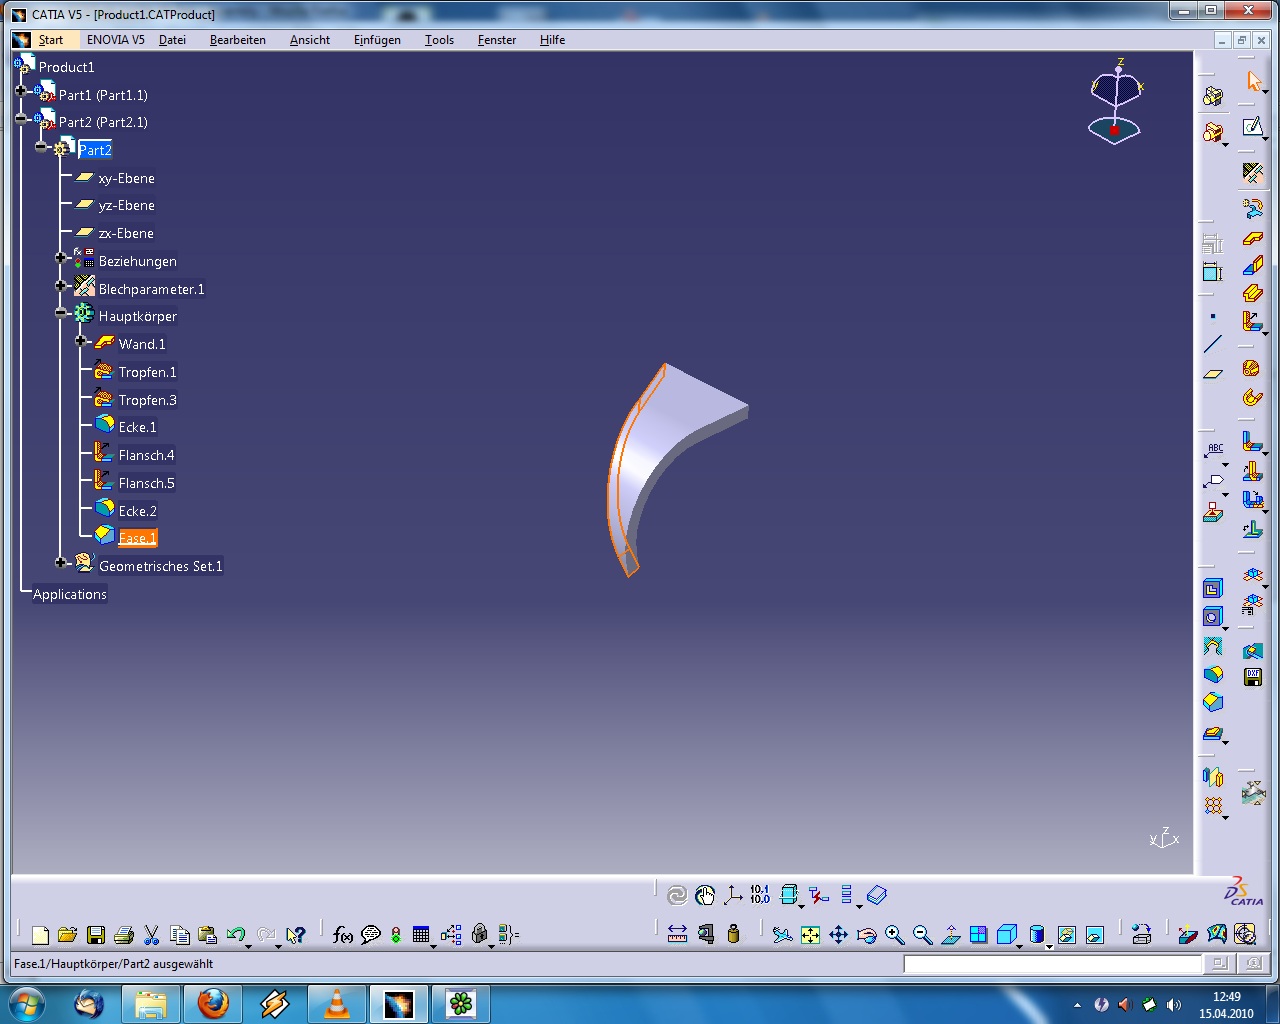
Task: Click the Line tool icon
Action: point(1213,345)
